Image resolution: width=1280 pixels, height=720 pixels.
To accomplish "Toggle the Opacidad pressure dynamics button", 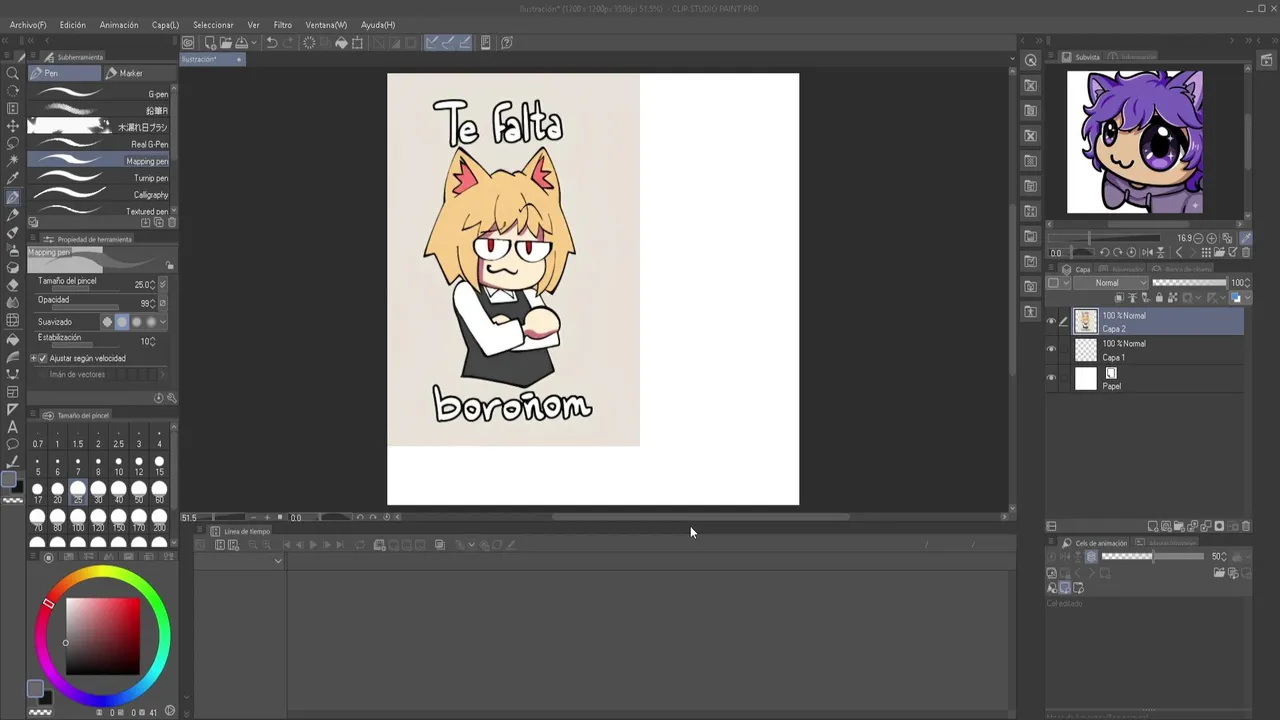I will point(163,303).
